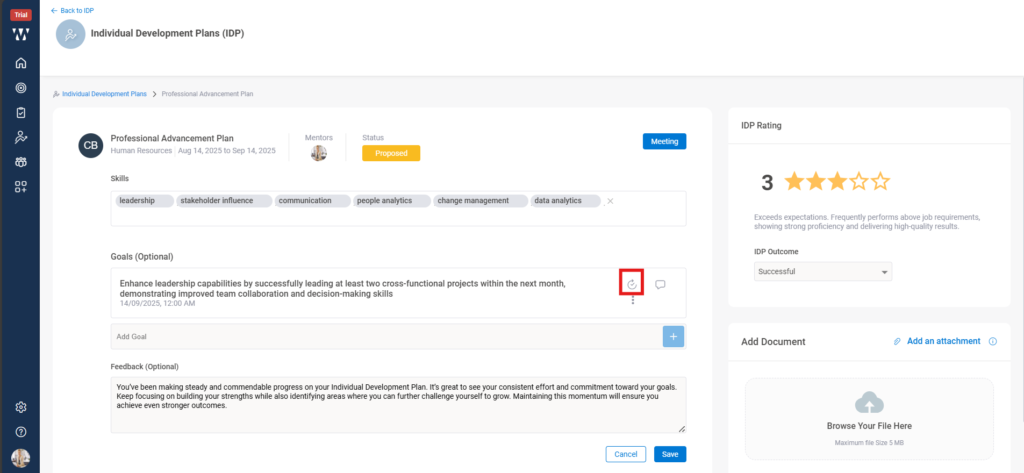The width and height of the screenshot is (1024, 473).
Task: Click Professional Advancement Plan breadcrumb text
Action: coord(208,94)
